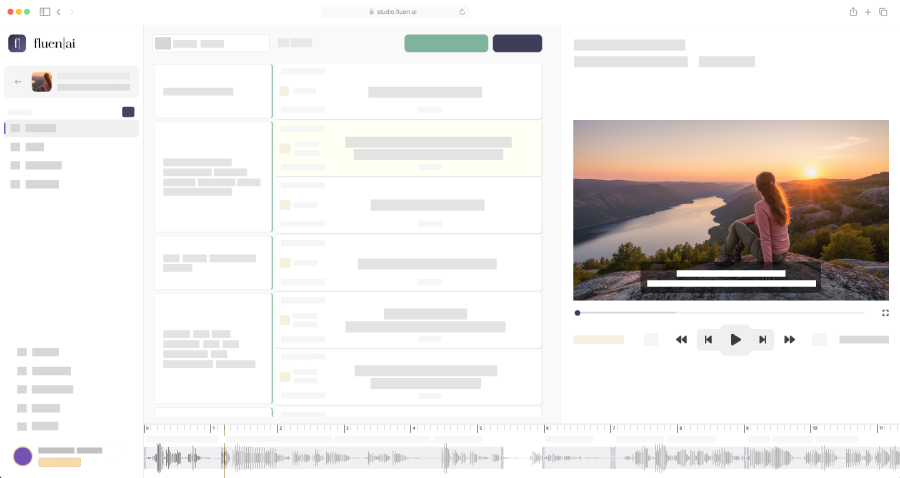Image resolution: width=900 pixels, height=478 pixels.
Task: Click the pale yellow label left of playback controls
Action: click(x=598, y=340)
